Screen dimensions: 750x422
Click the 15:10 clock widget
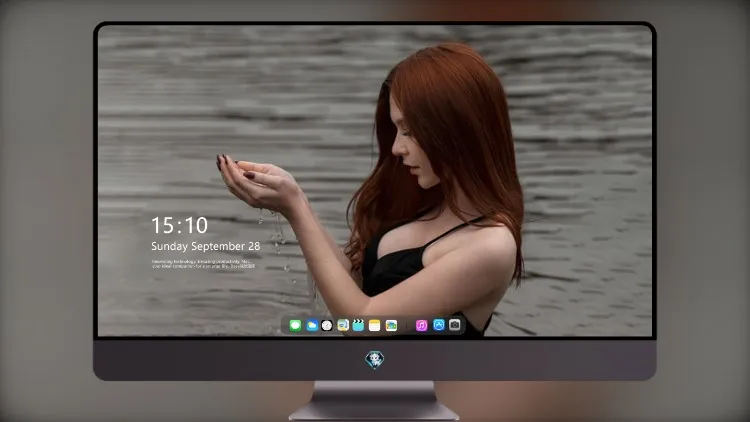pos(179,225)
